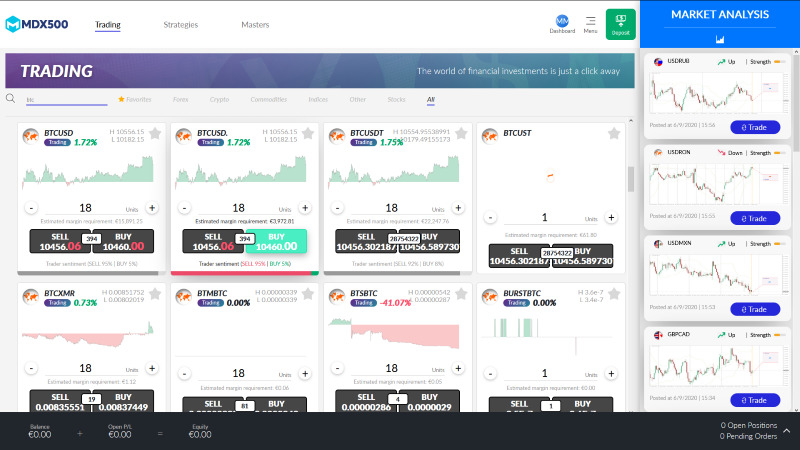Open the Strategies tab

coord(181,24)
